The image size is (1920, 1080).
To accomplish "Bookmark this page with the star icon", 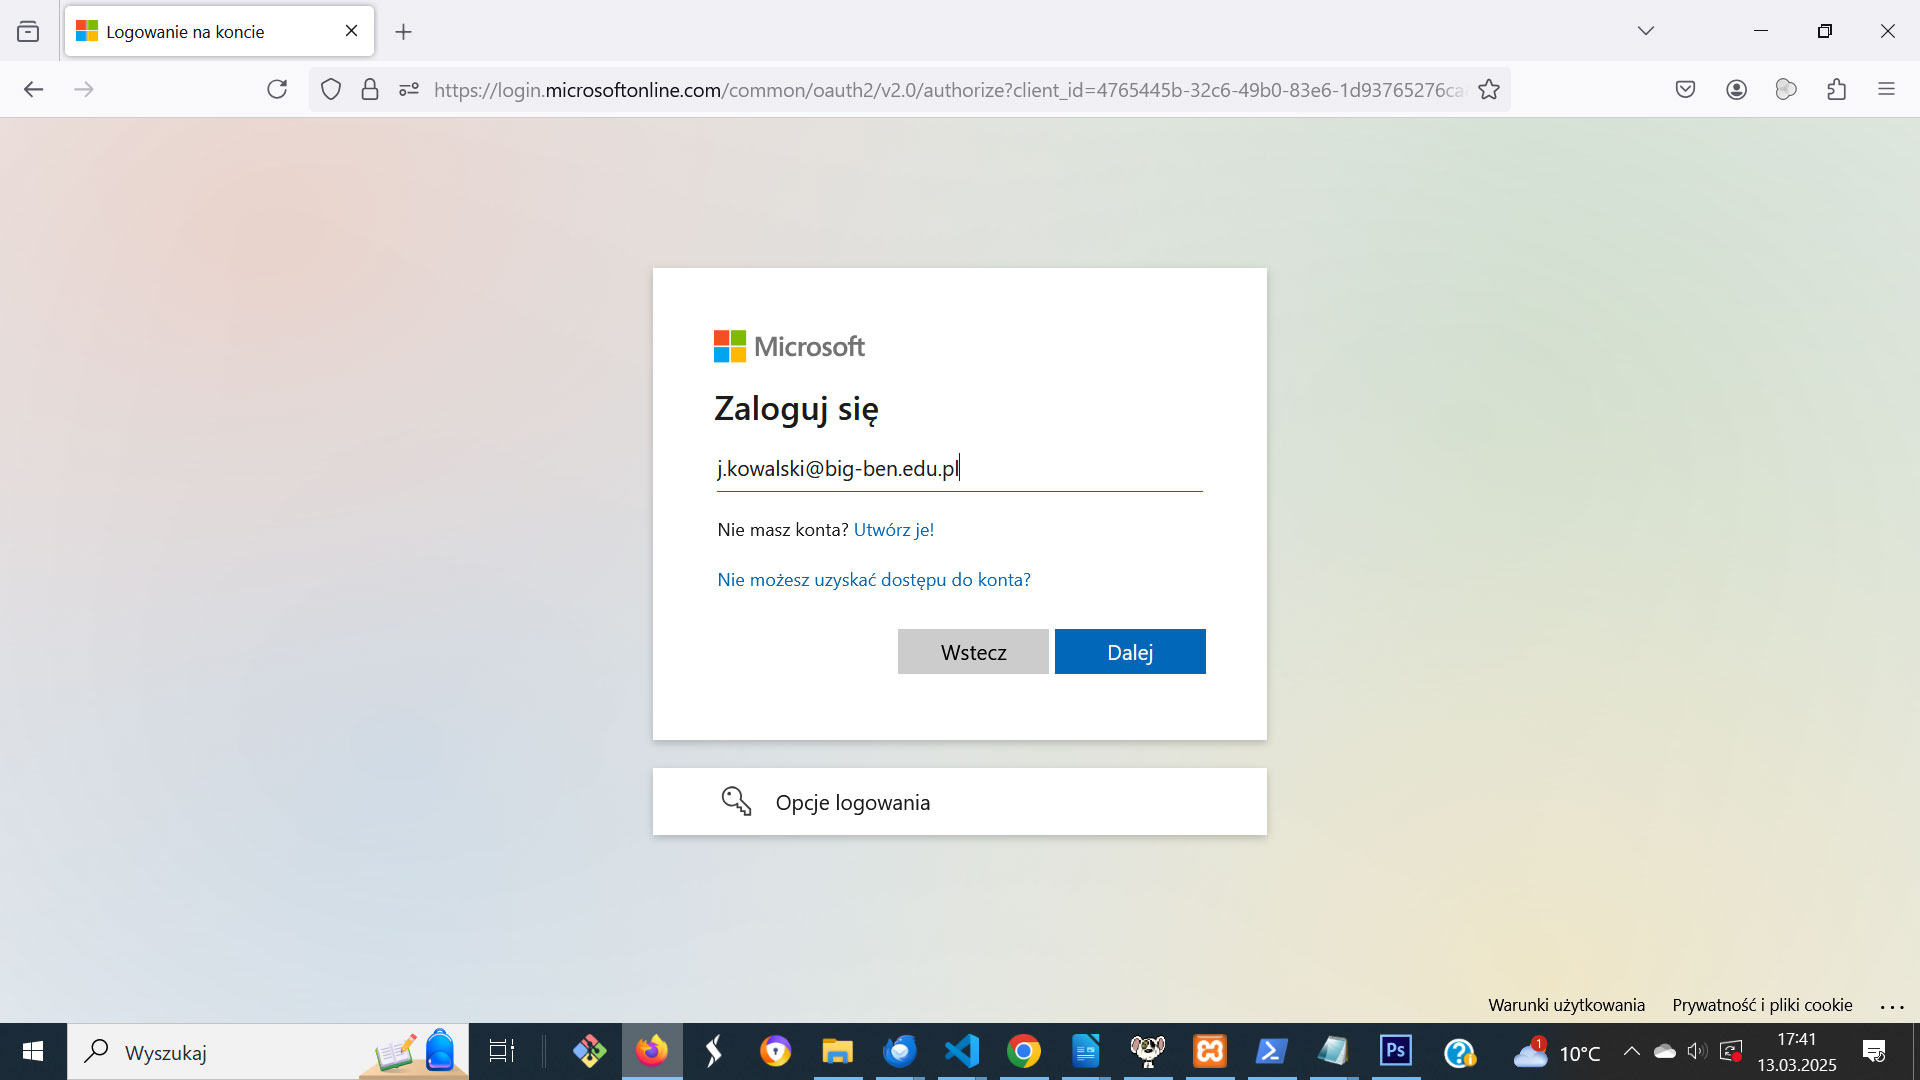I will 1489,90.
